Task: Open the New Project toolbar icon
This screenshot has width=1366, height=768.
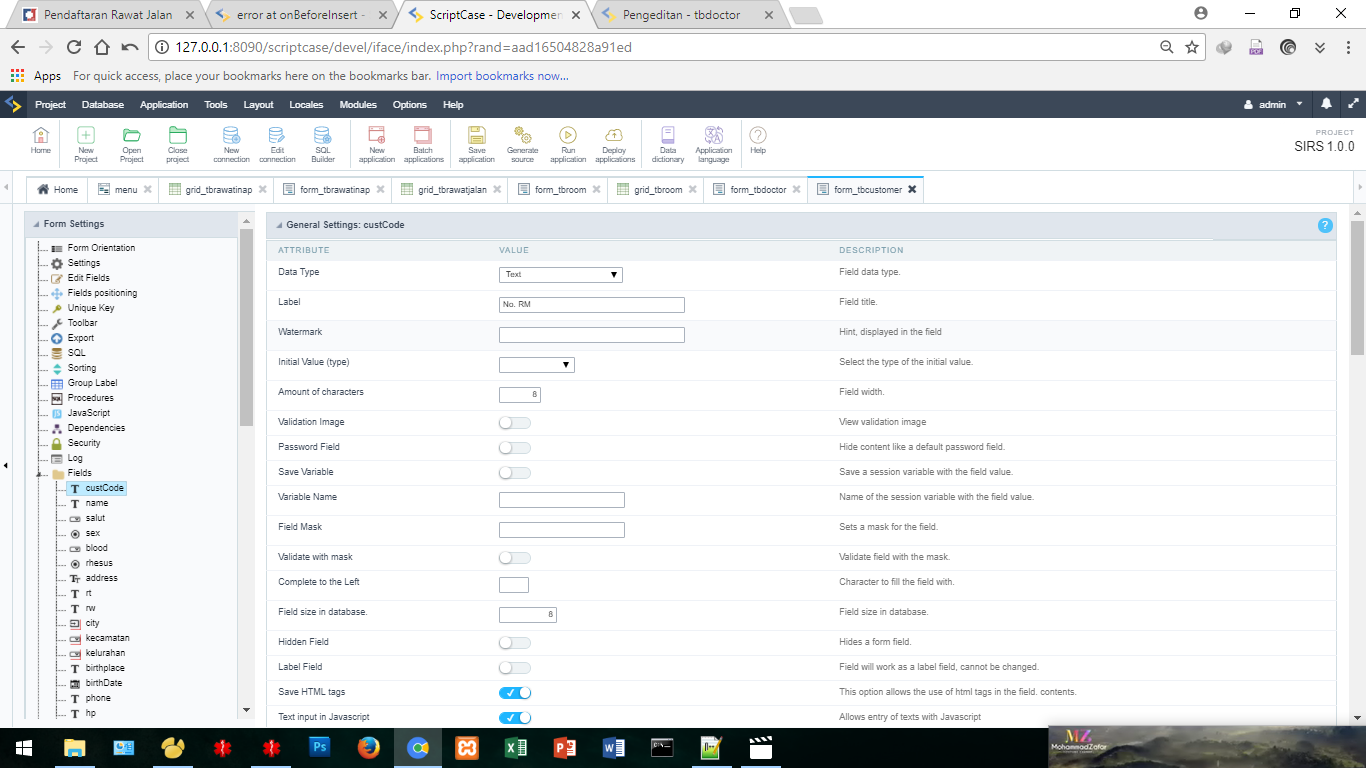Action: pyautogui.click(x=86, y=144)
